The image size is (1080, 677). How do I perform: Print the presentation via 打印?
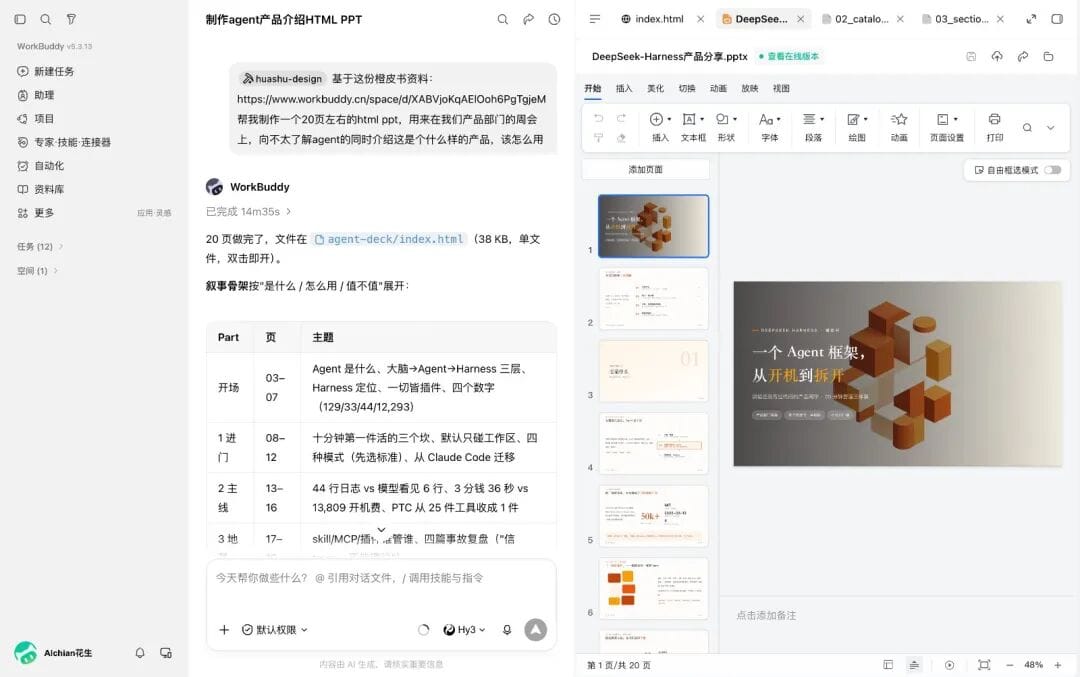click(x=994, y=127)
